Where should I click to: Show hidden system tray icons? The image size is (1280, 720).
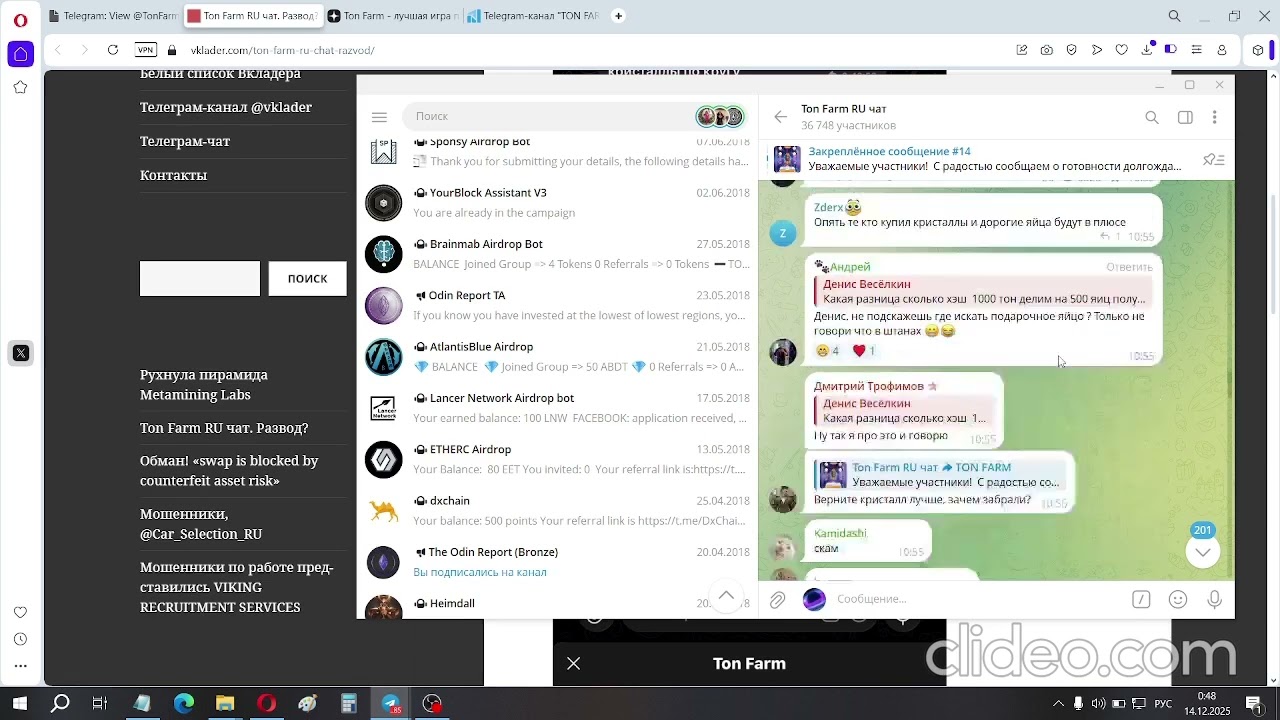1058,704
